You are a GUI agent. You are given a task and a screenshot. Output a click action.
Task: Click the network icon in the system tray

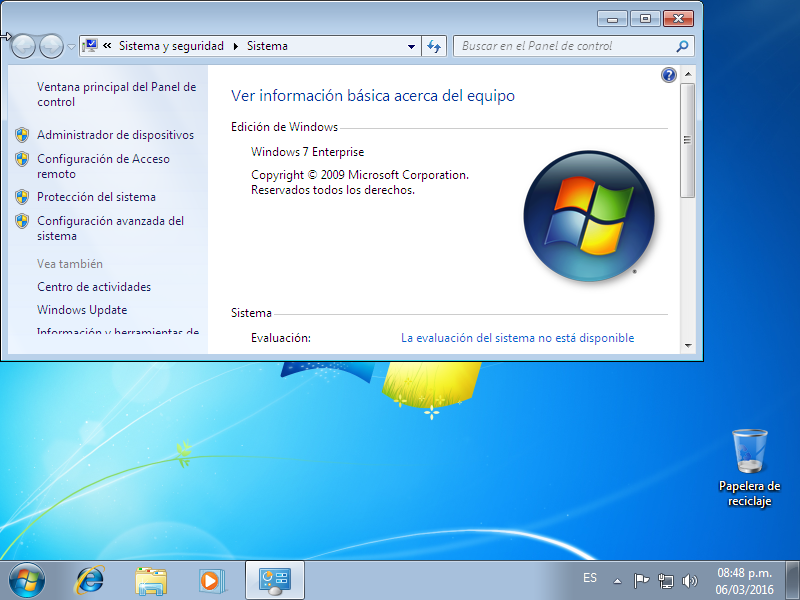coord(666,580)
